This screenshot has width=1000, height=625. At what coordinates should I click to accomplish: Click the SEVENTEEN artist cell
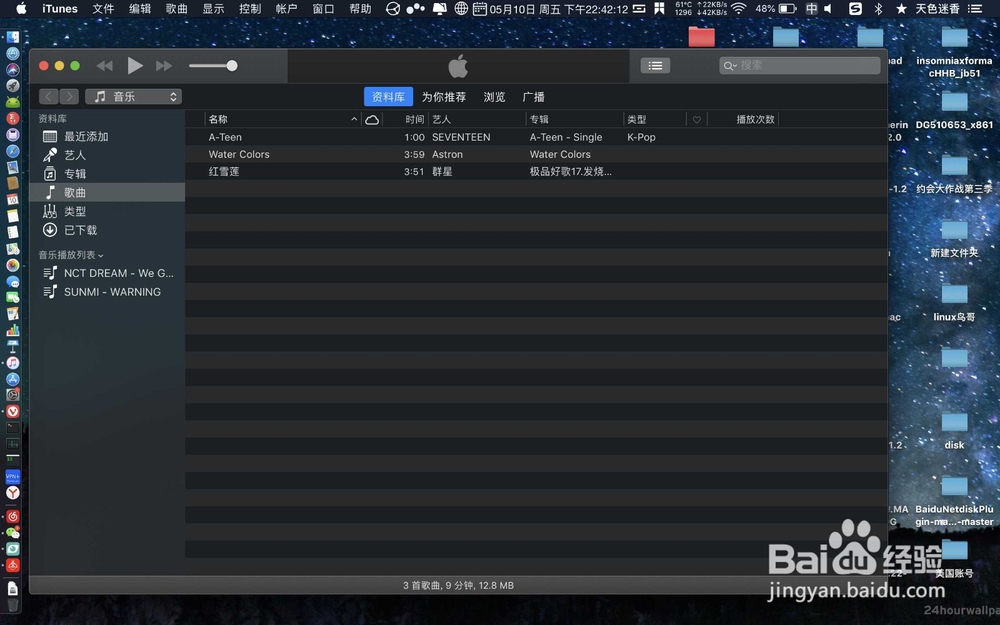pyautogui.click(x=461, y=137)
